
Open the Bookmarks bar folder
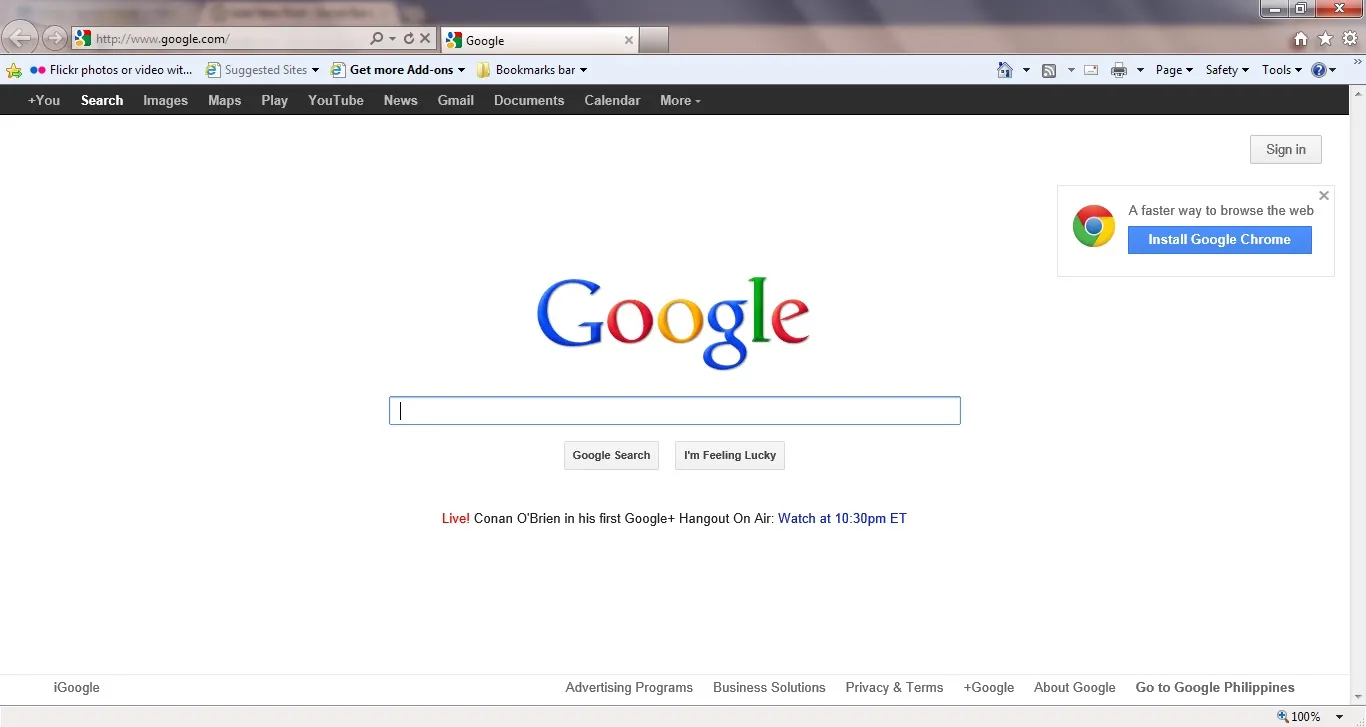pyautogui.click(x=532, y=70)
